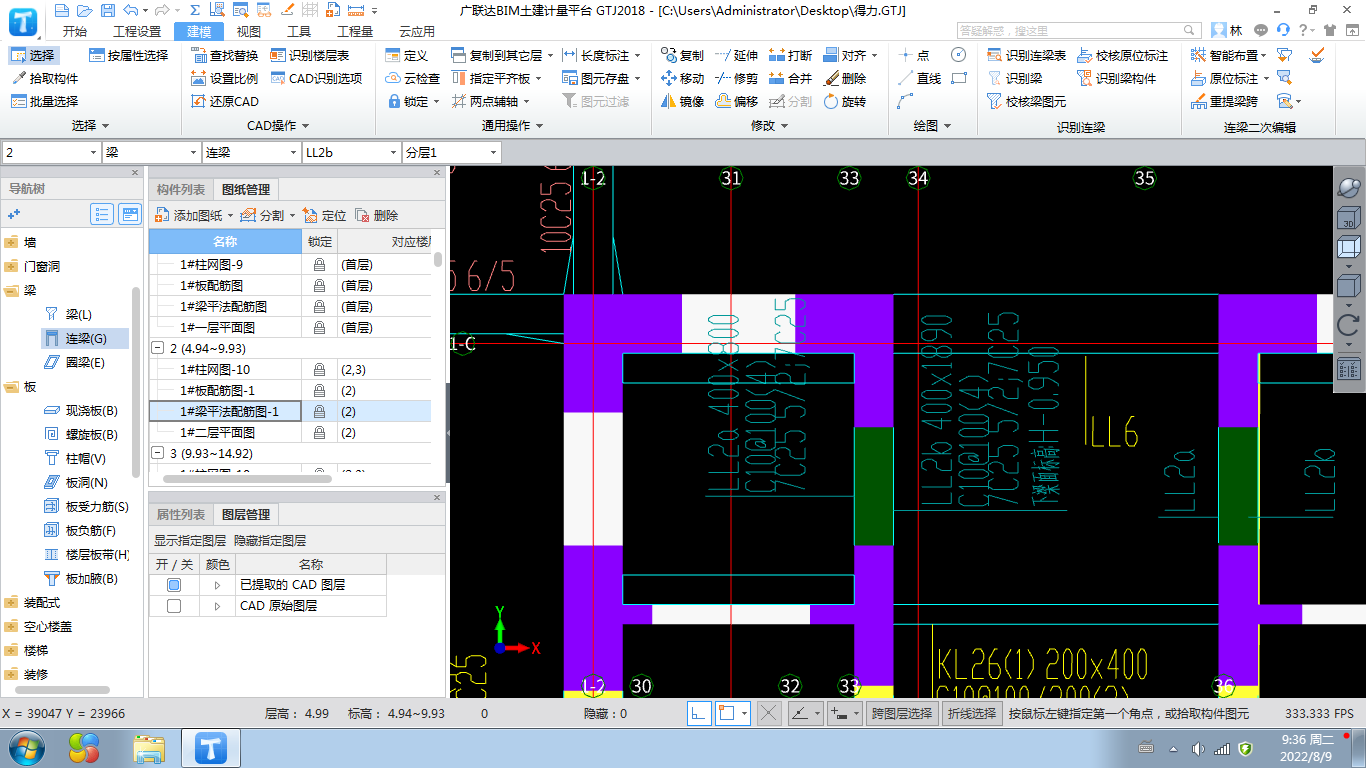Viewport: 1366px width, 768px height.
Task: Select 圈梁(E) in navigation tree
Action: [75, 362]
